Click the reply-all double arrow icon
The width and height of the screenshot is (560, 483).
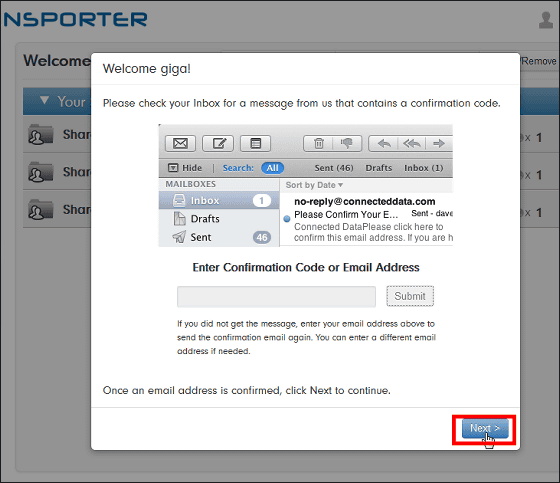click(411, 144)
